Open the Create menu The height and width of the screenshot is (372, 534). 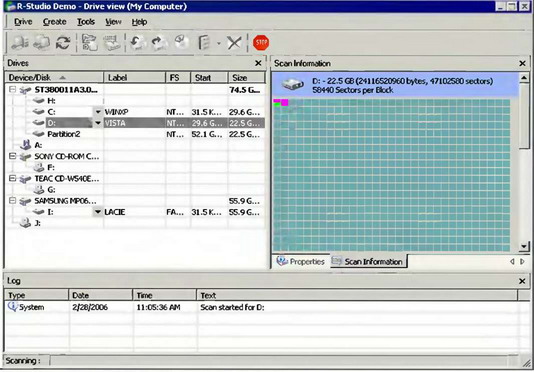[54, 22]
